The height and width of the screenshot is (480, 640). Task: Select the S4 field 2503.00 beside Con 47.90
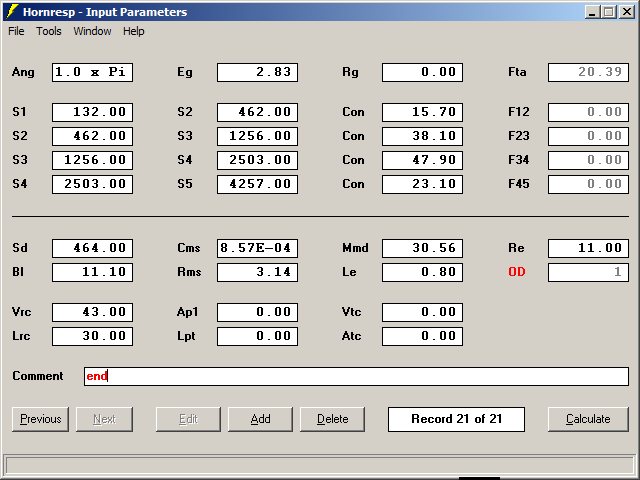click(258, 160)
